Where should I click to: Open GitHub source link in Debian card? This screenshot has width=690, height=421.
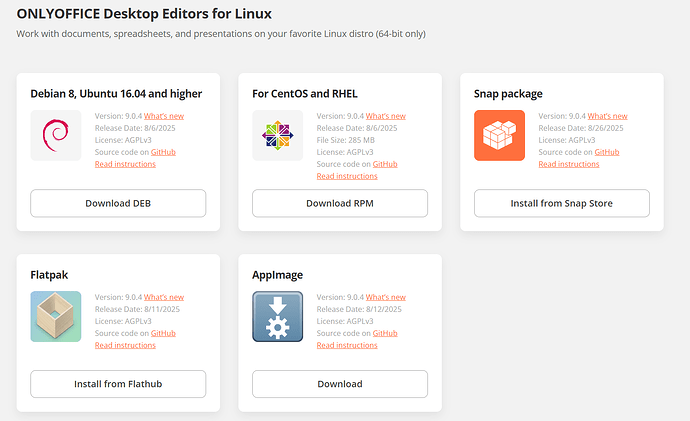[x=163, y=152]
